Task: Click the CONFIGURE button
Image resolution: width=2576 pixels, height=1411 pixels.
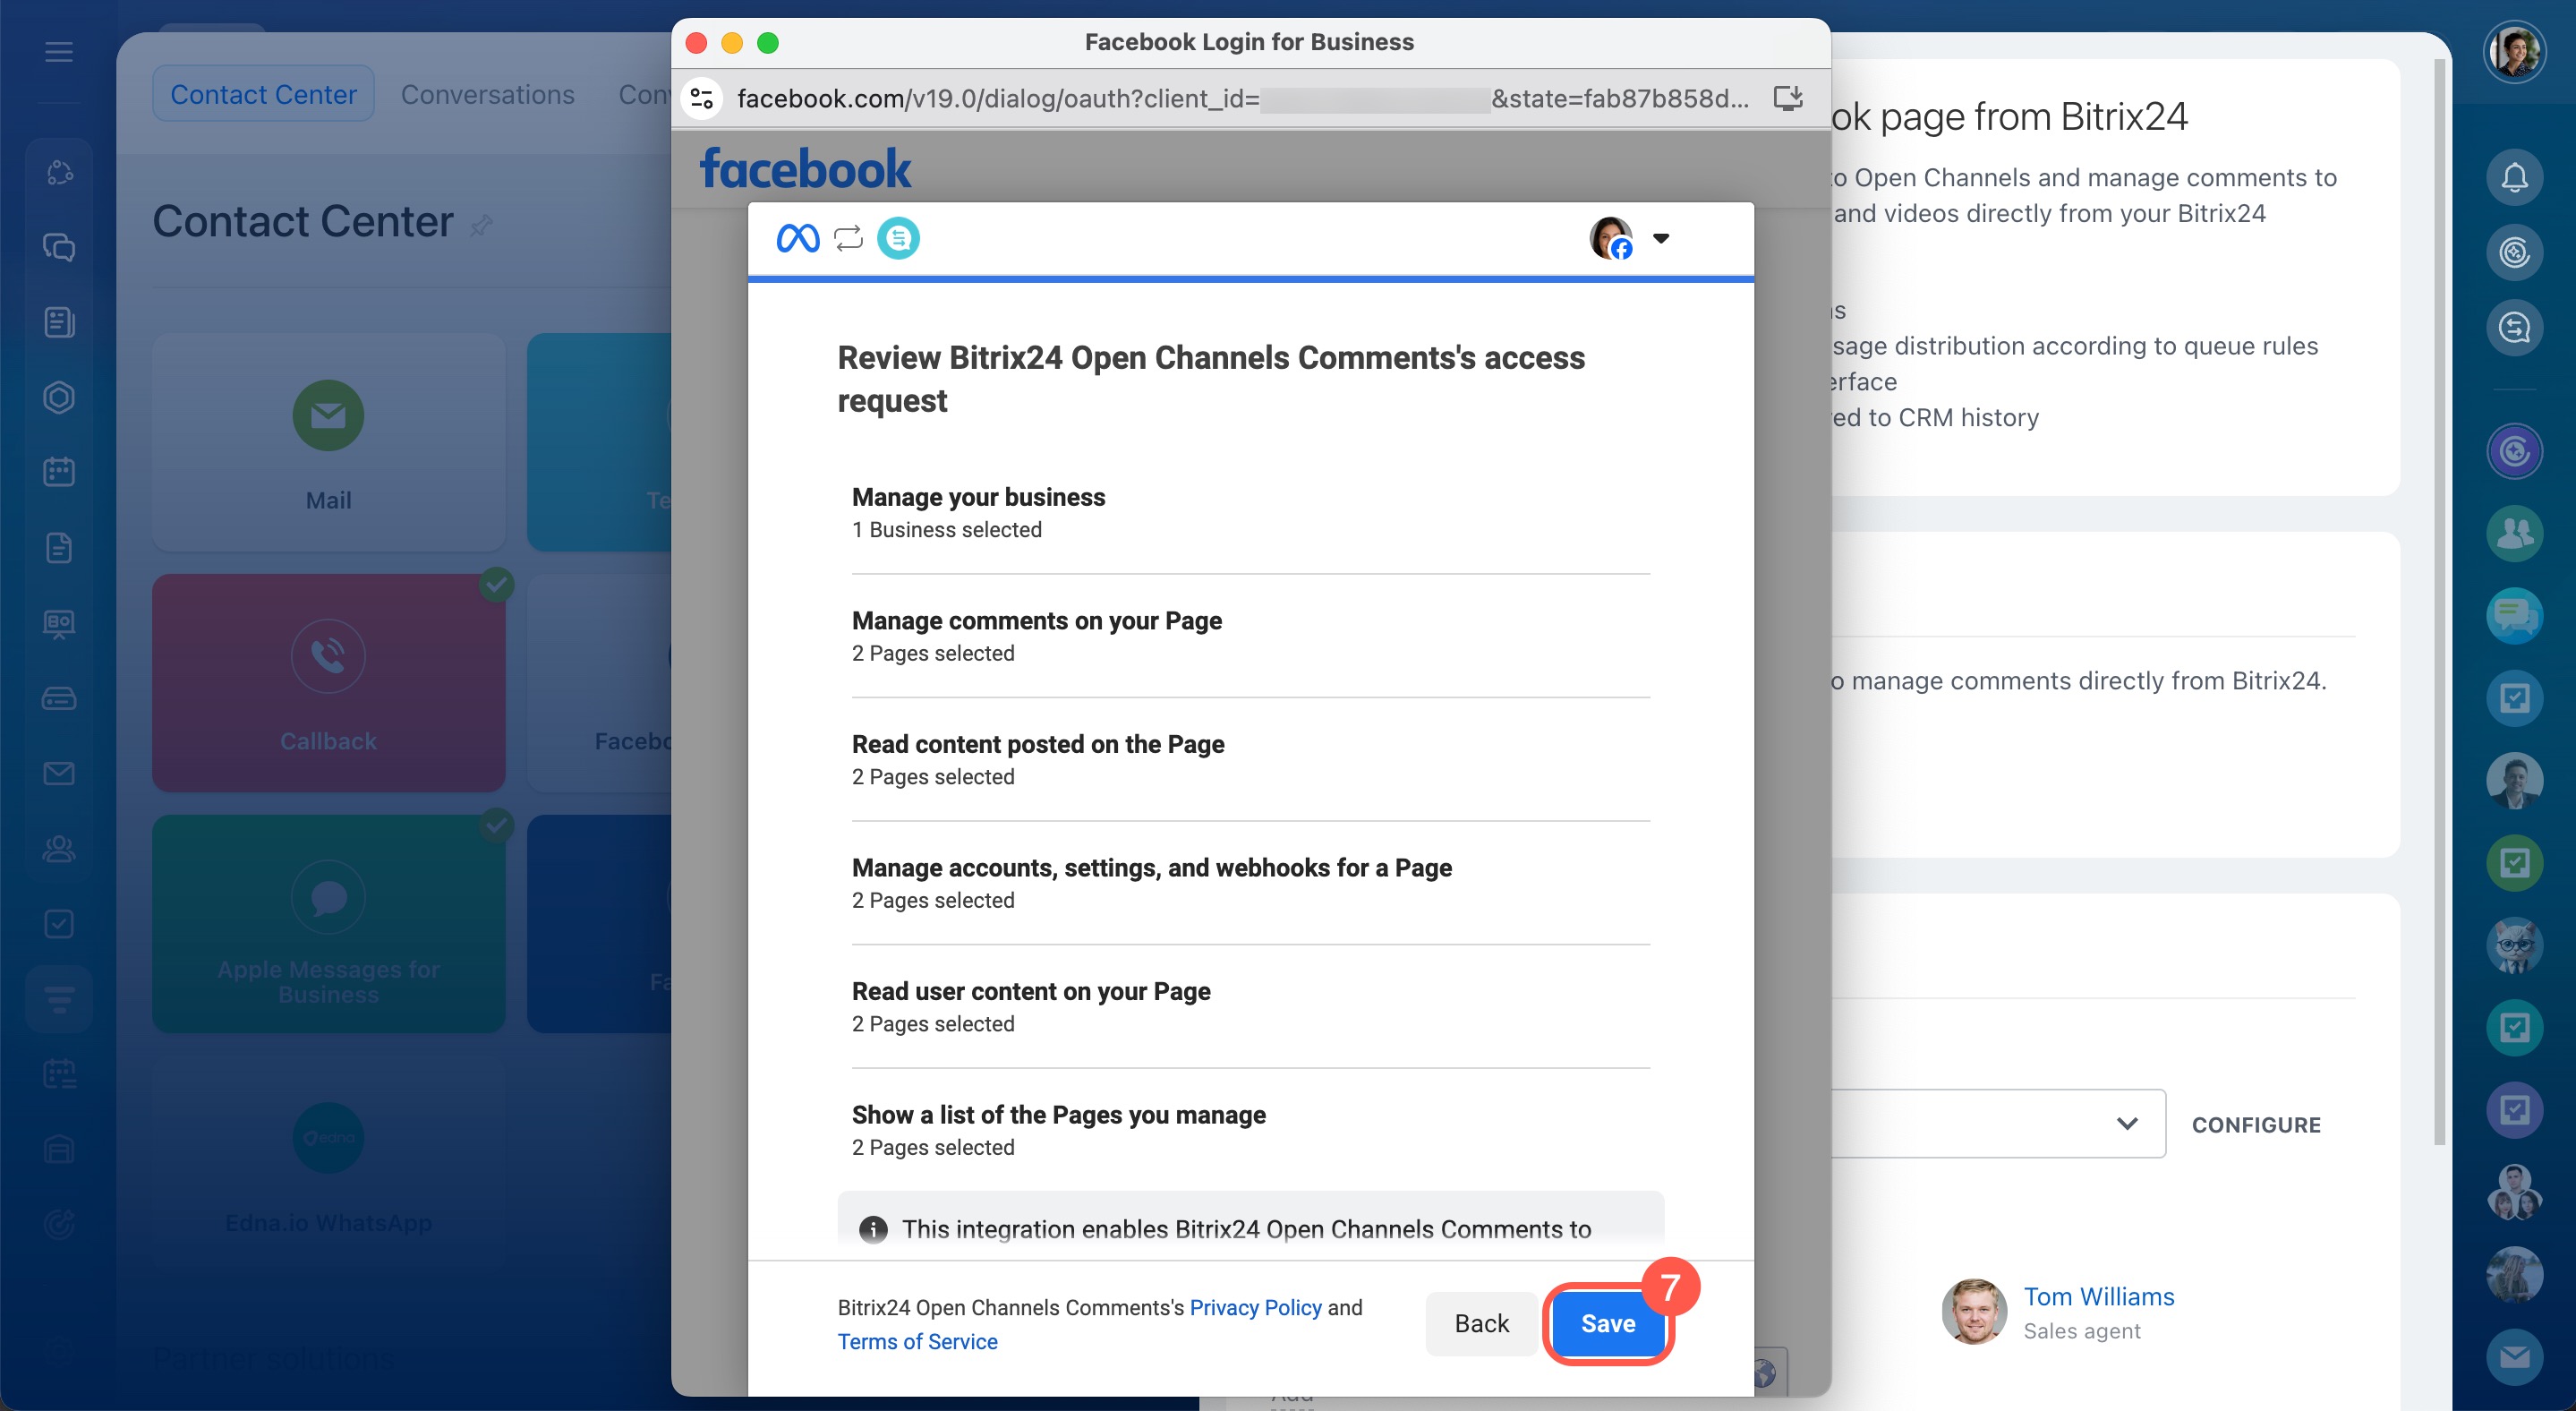Action: (x=2255, y=1124)
